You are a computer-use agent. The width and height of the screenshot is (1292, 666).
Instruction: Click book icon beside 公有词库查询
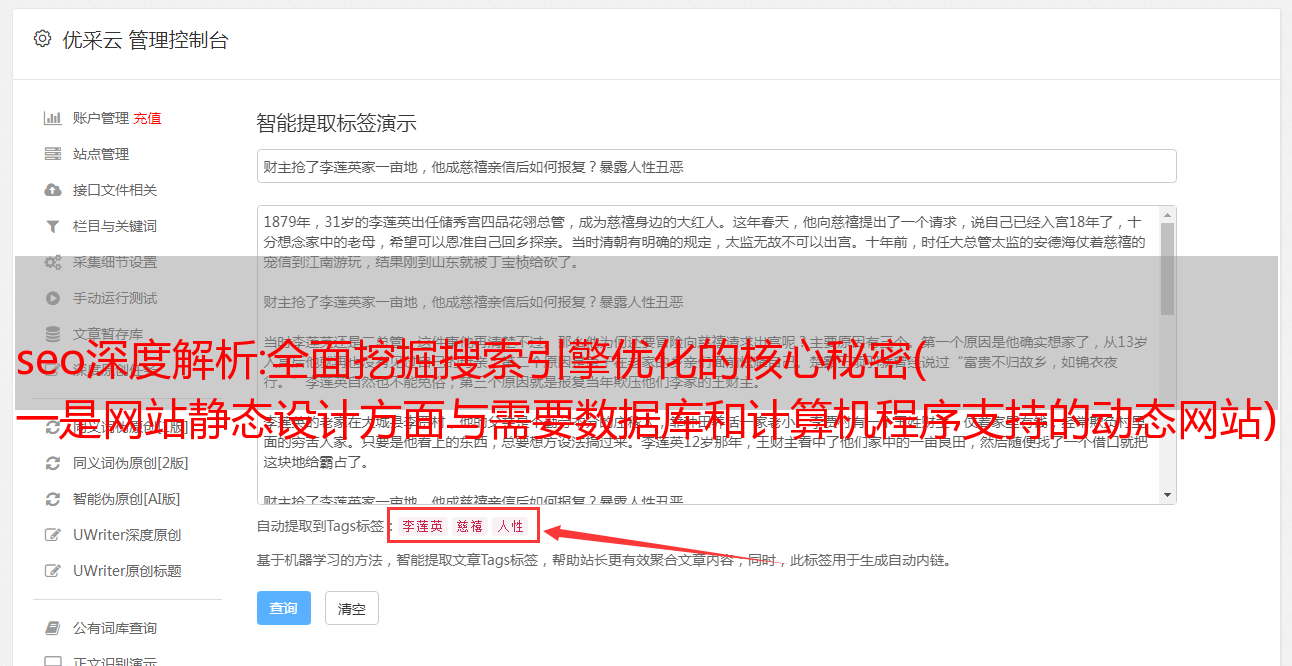click(53, 628)
